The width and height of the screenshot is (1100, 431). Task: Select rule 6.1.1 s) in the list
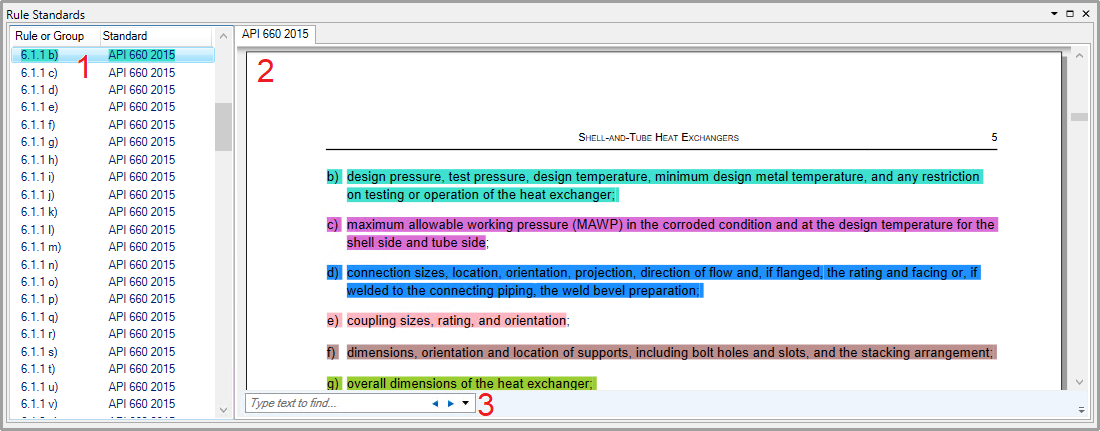(x=40, y=352)
